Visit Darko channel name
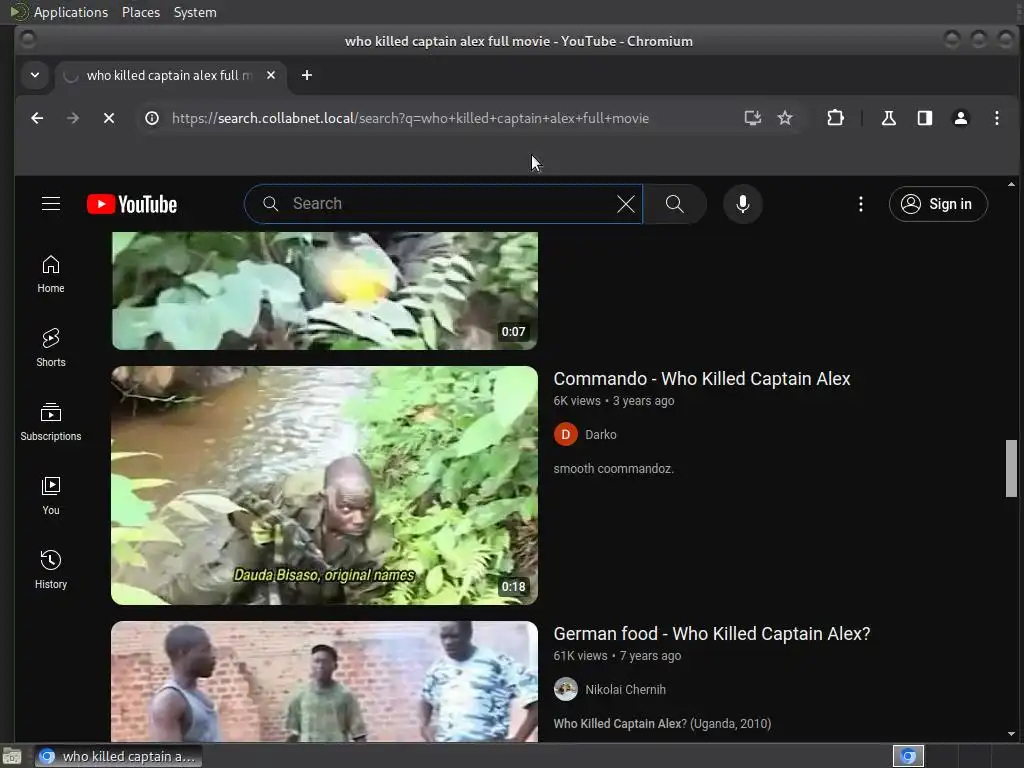1024x768 pixels. [x=600, y=434]
